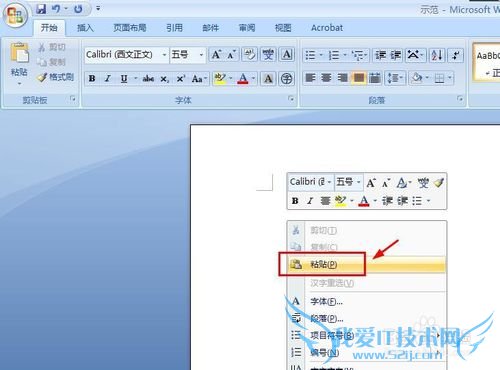Justify text in ribbon
The image size is (500, 370).
tap(358, 78)
